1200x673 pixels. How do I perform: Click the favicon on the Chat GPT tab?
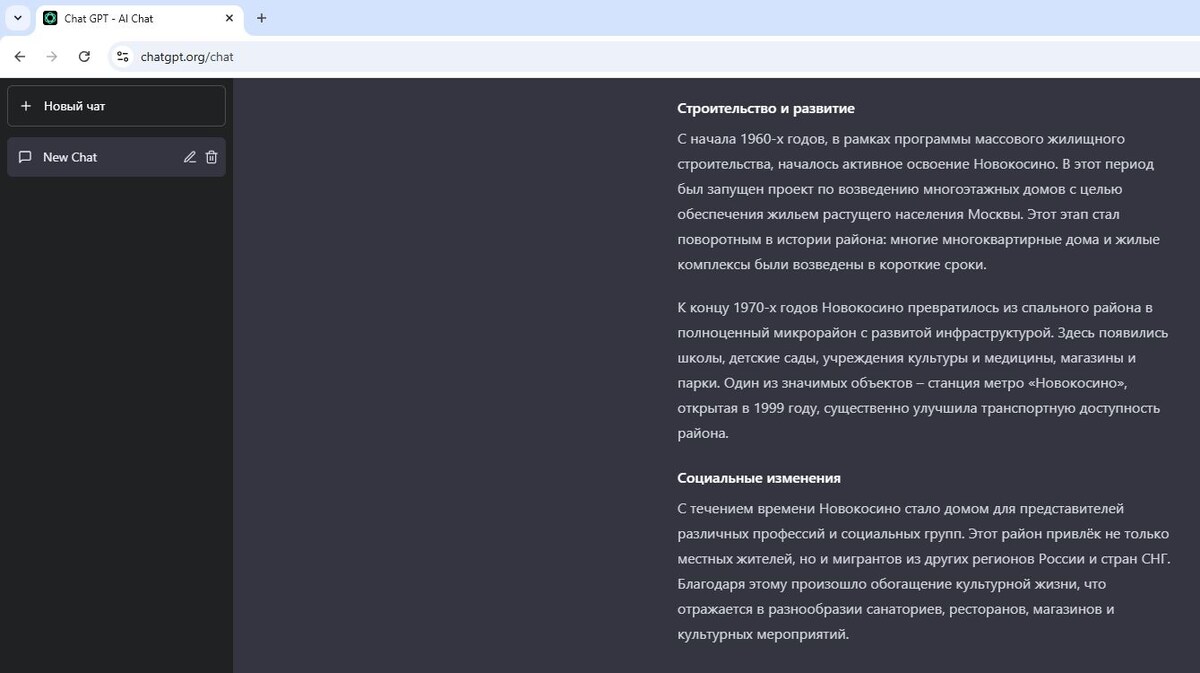tap(50, 18)
